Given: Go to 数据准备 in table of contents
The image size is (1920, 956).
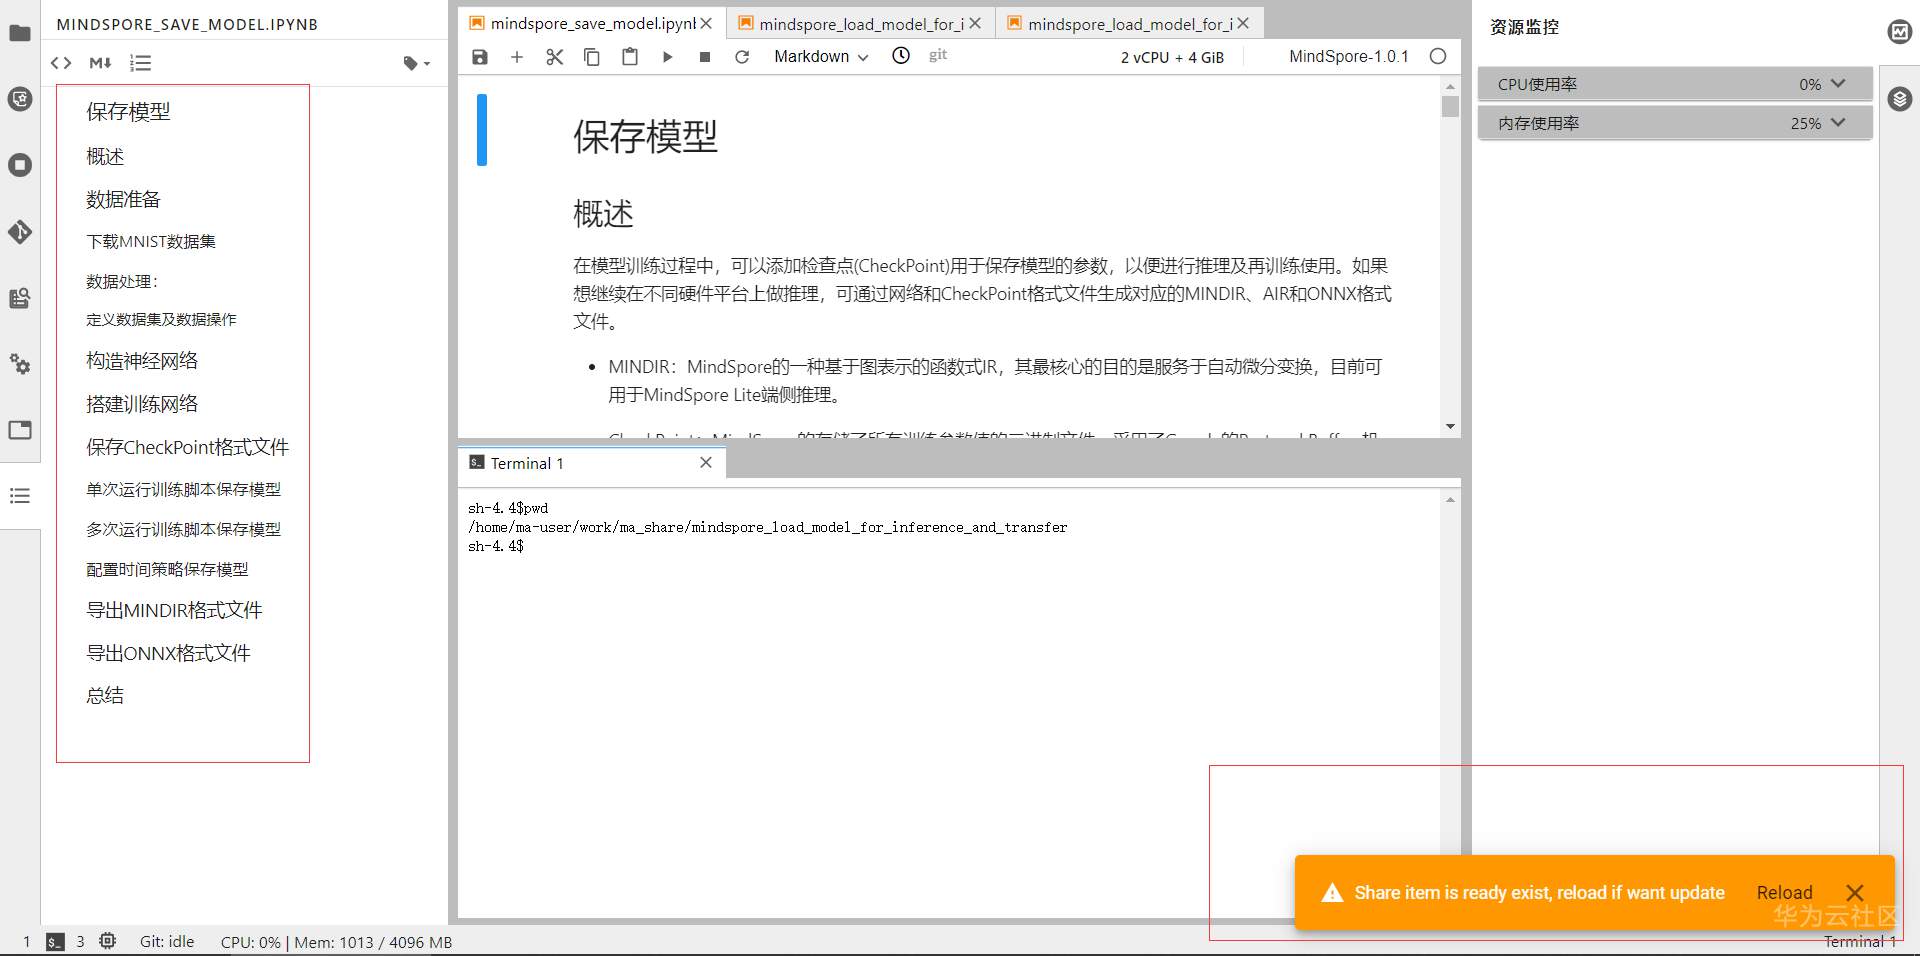Looking at the screenshot, I should 123,199.
